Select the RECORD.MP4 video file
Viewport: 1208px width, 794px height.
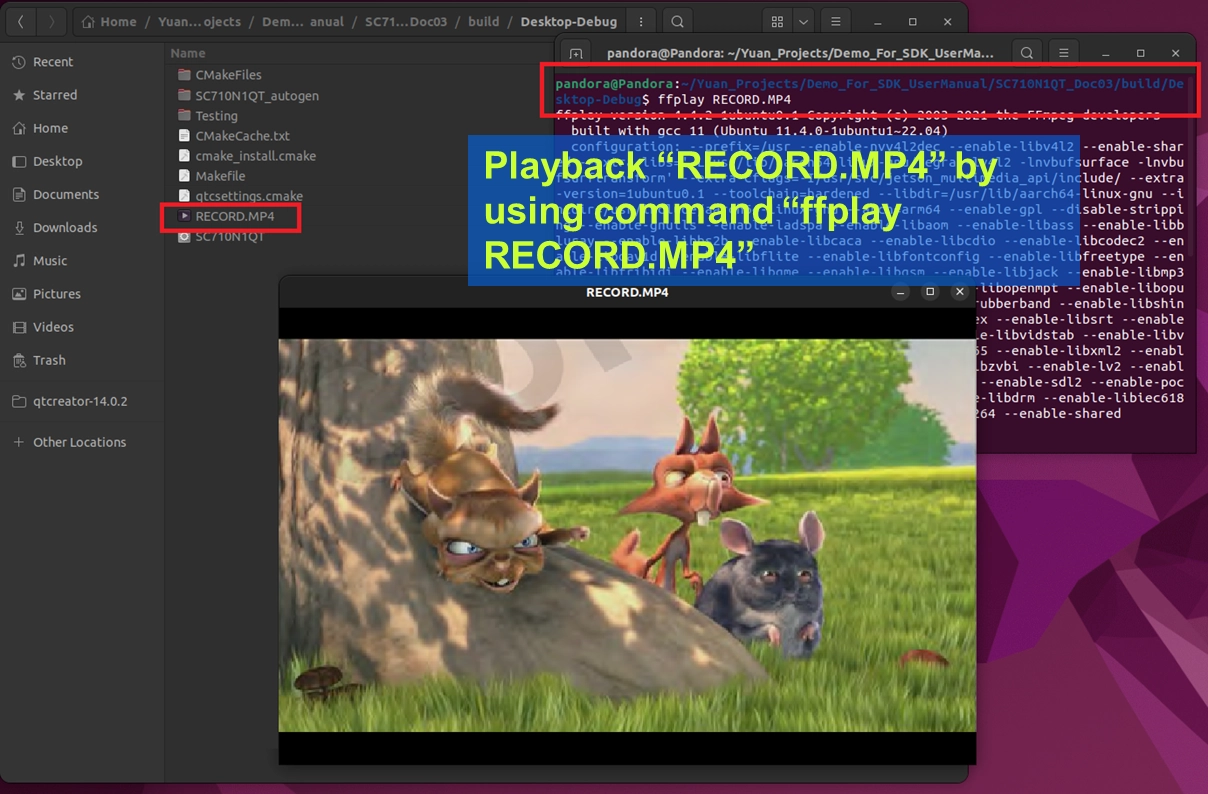click(x=226, y=216)
